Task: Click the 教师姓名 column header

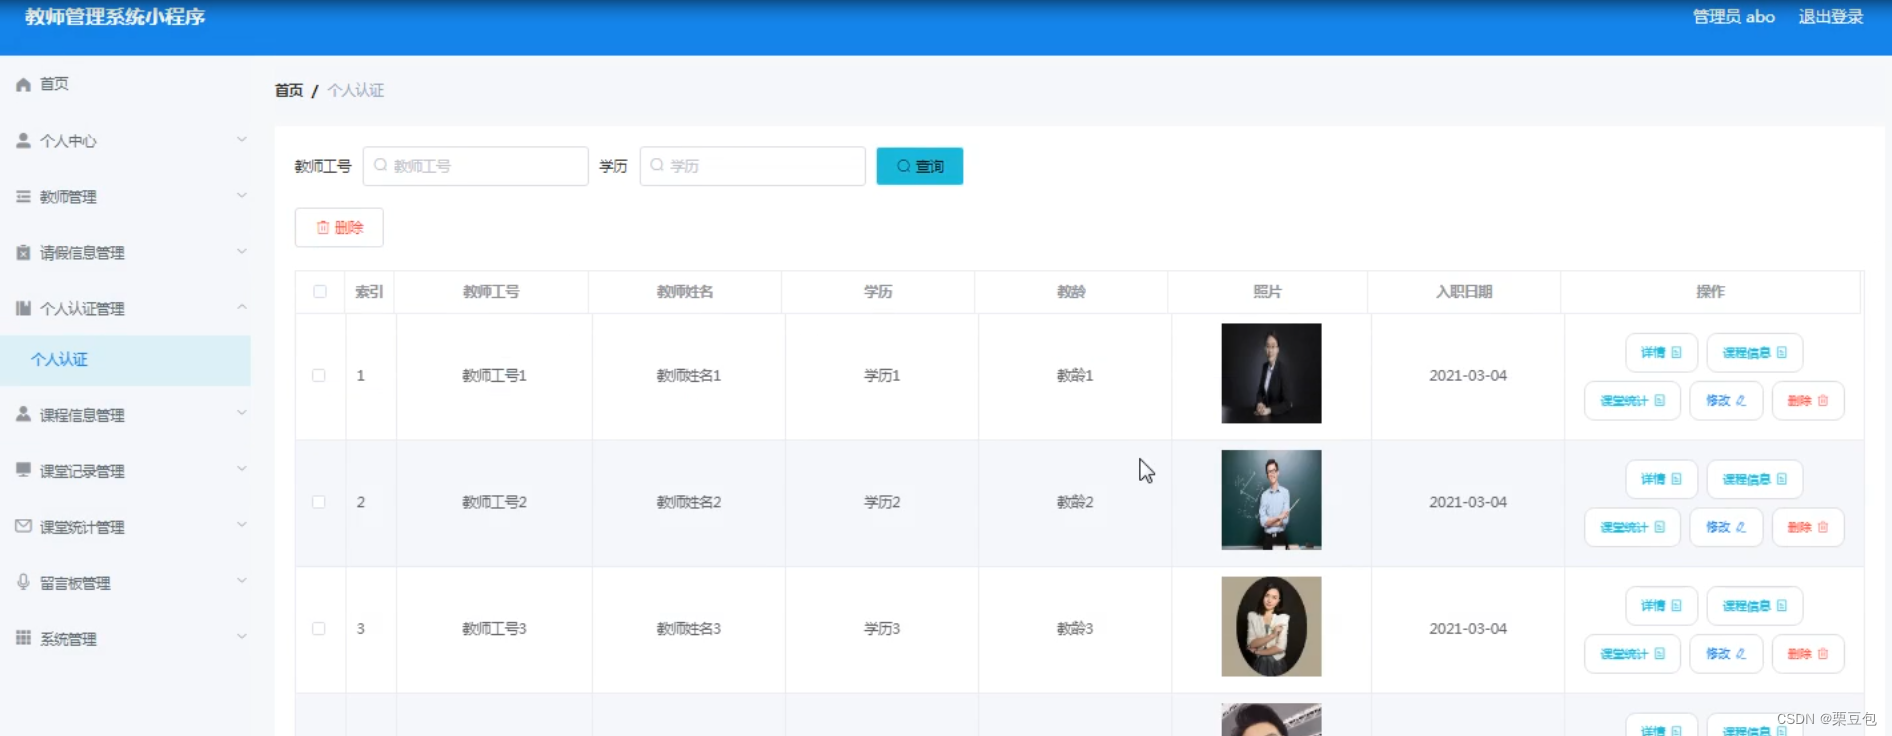Action: [x=685, y=292]
